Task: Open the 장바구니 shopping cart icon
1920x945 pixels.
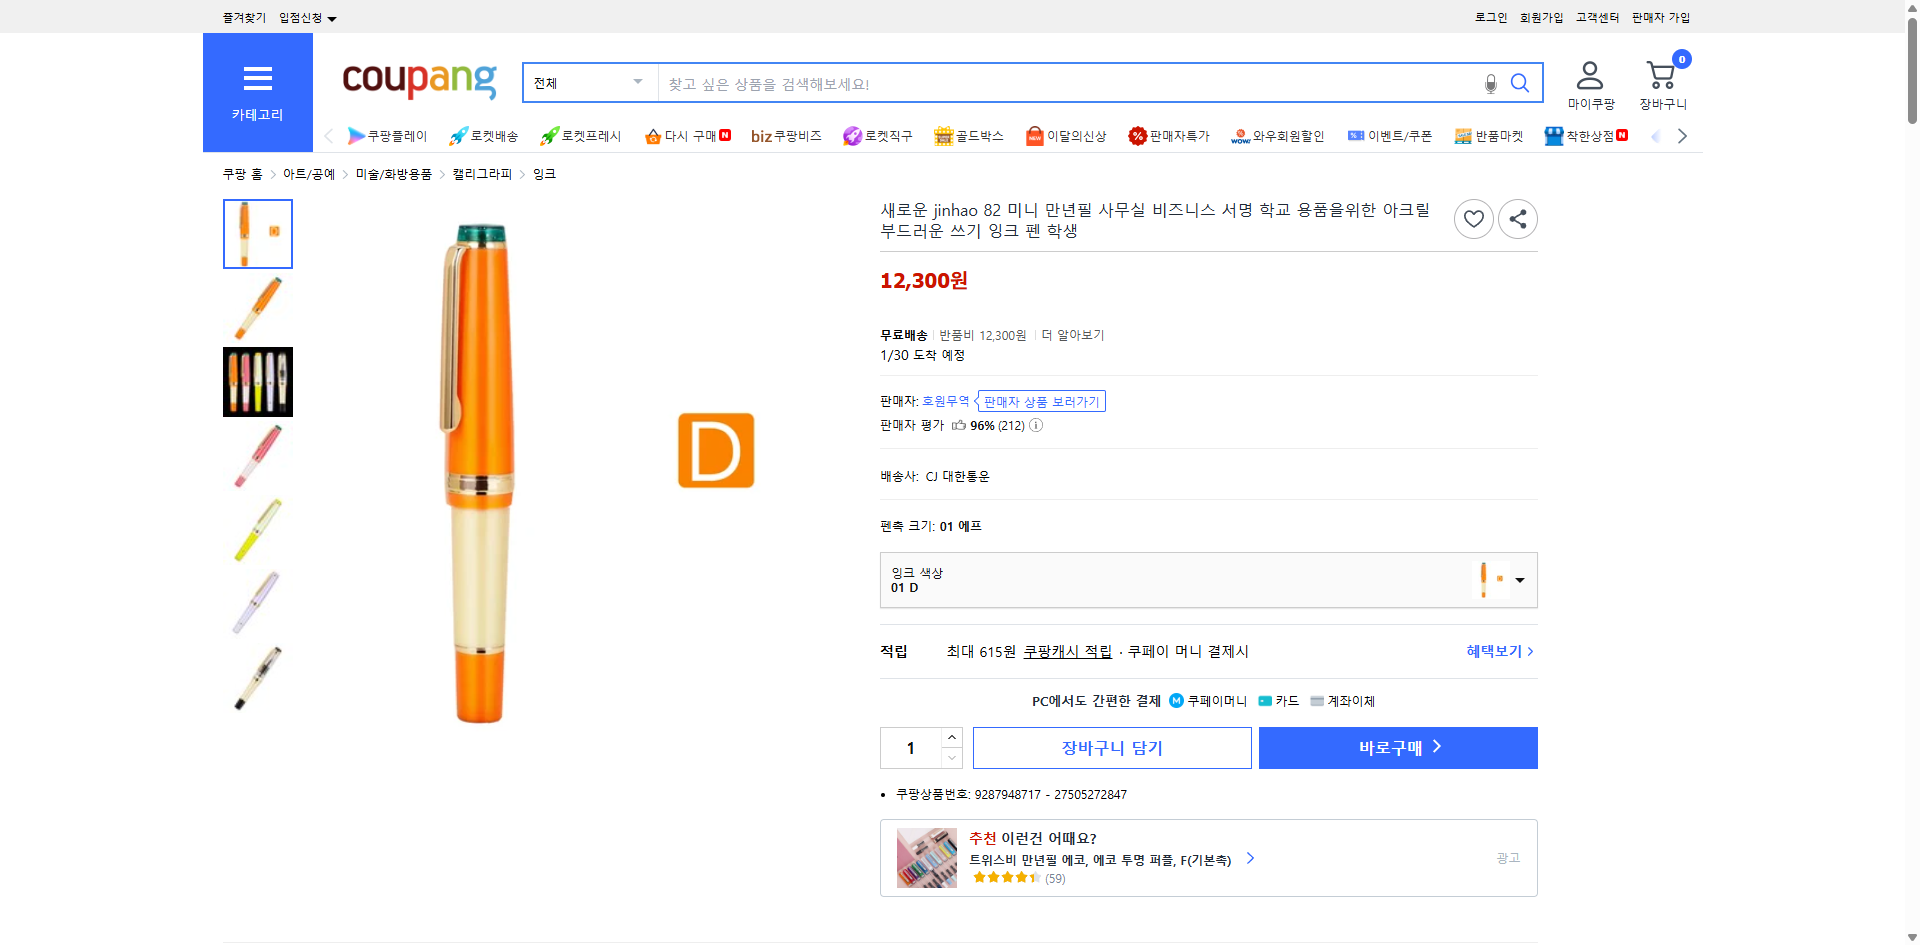Action: click(1661, 74)
